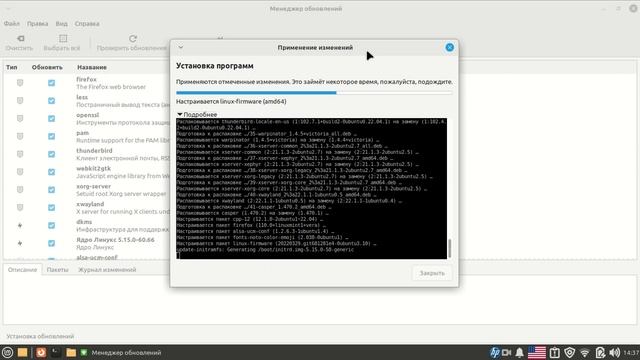Click the clock showing 14:37

pyautogui.click(x=631, y=352)
